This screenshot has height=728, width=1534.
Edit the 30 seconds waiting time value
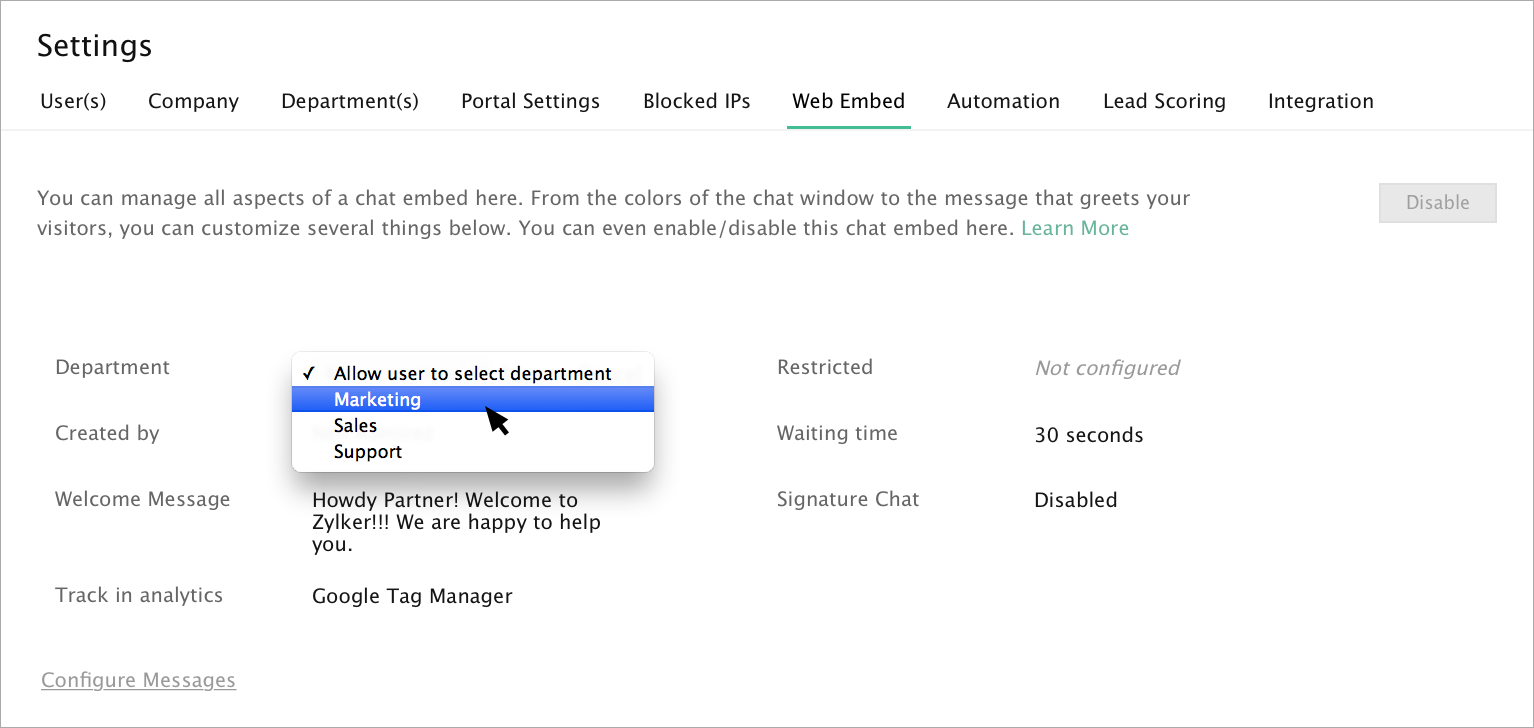tap(1088, 435)
